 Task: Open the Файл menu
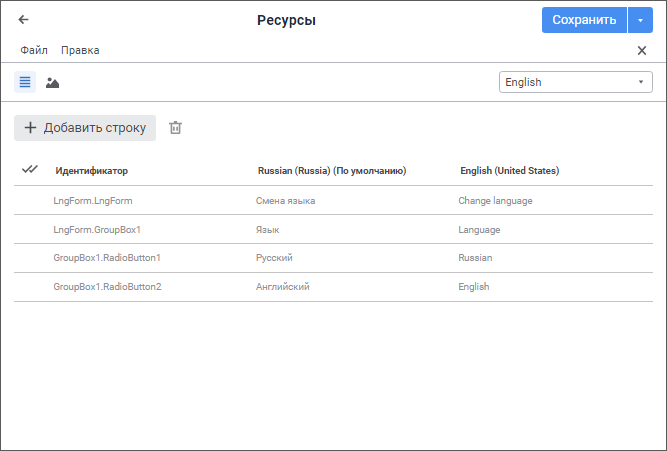click(x=34, y=50)
